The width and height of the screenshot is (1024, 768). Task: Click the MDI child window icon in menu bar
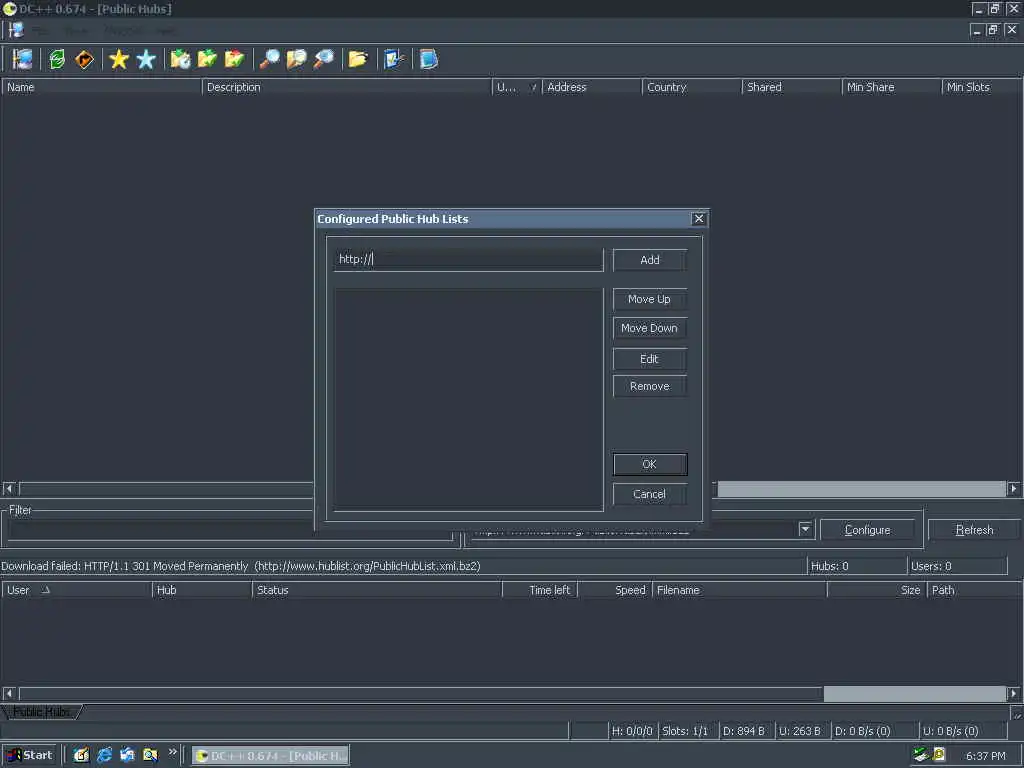(x=16, y=30)
